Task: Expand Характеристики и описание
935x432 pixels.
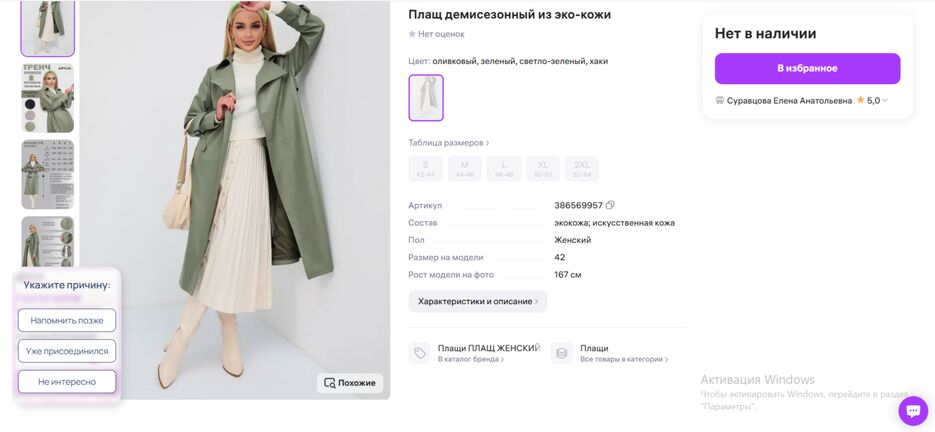Action: (478, 301)
